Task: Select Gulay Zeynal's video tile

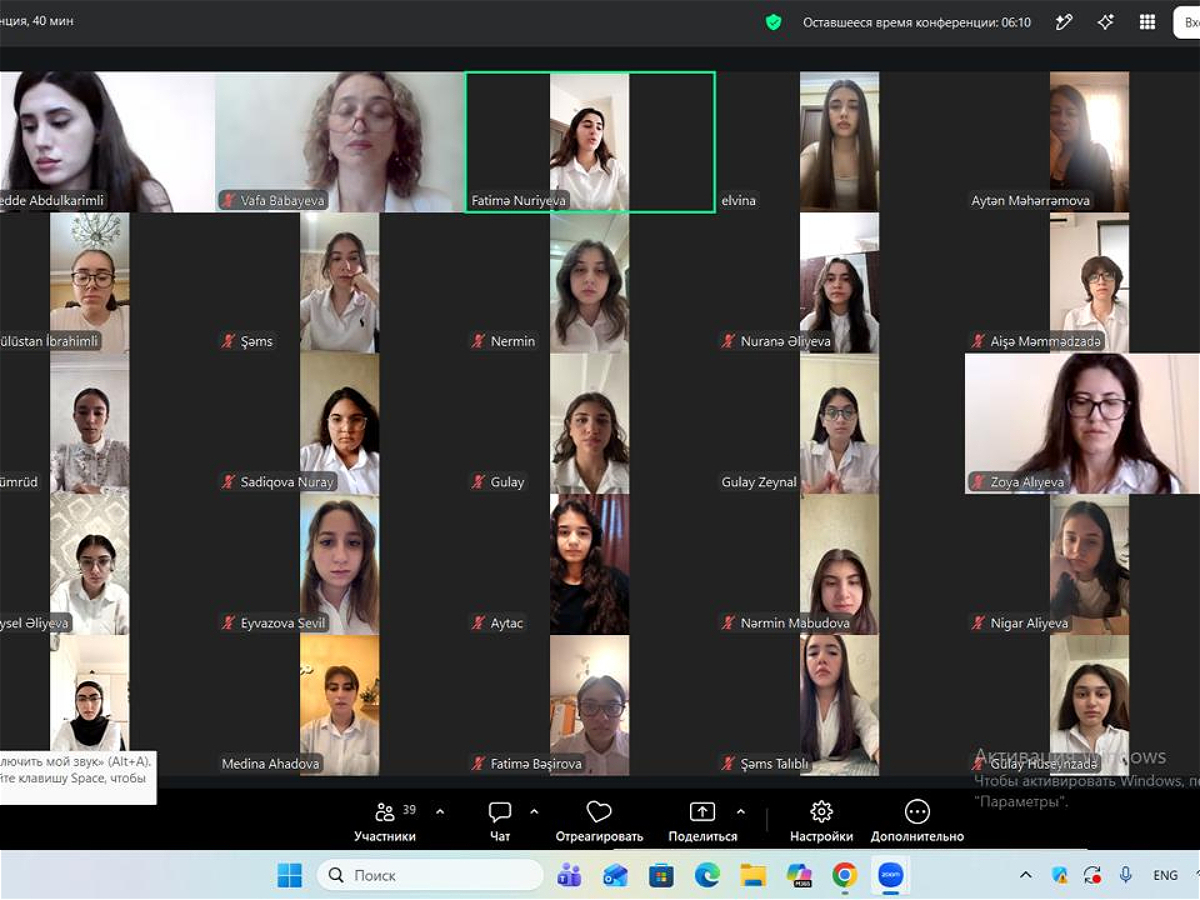Action: [840, 423]
